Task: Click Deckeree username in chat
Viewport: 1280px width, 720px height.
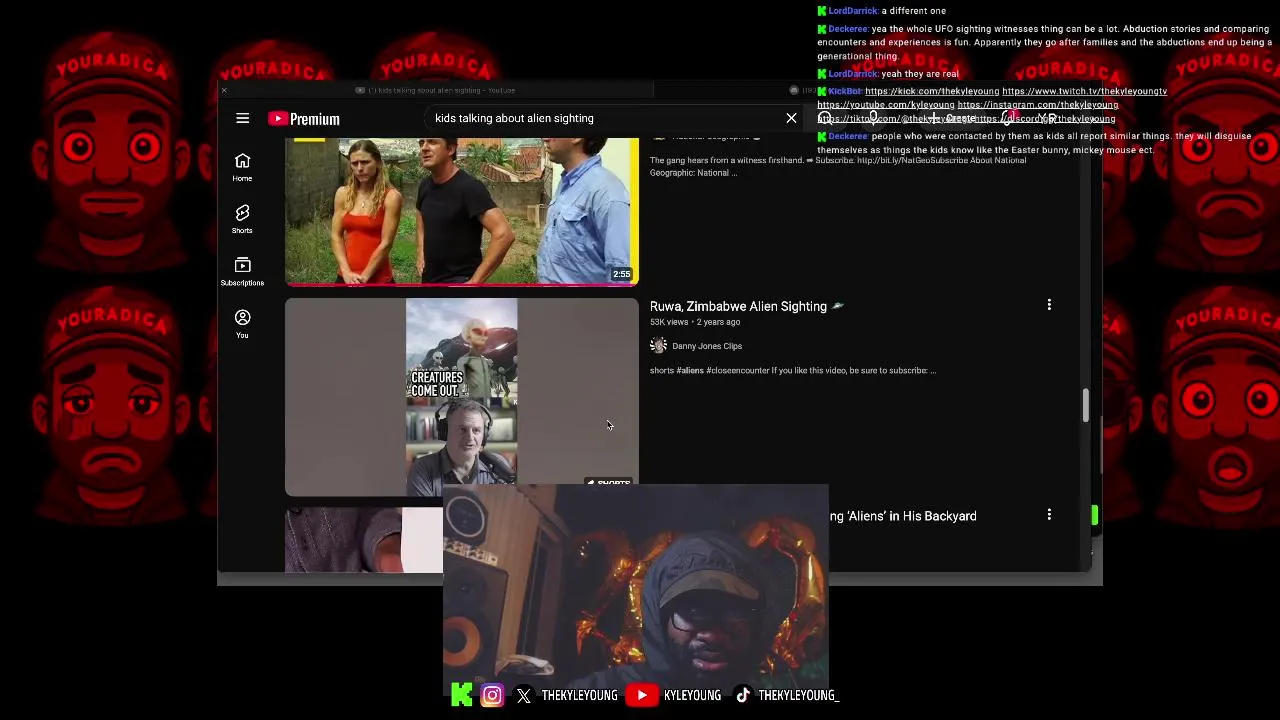Action: coord(848,29)
